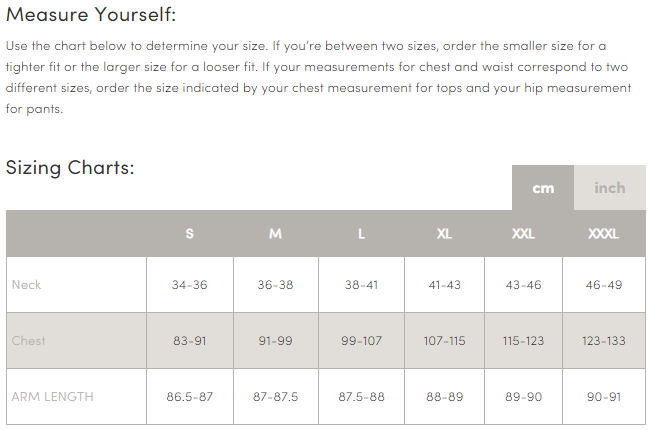Image resolution: width=652 pixels, height=430 pixels.
Task: Click the 99-107 chest cell for size L
Action: tap(361, 341)
